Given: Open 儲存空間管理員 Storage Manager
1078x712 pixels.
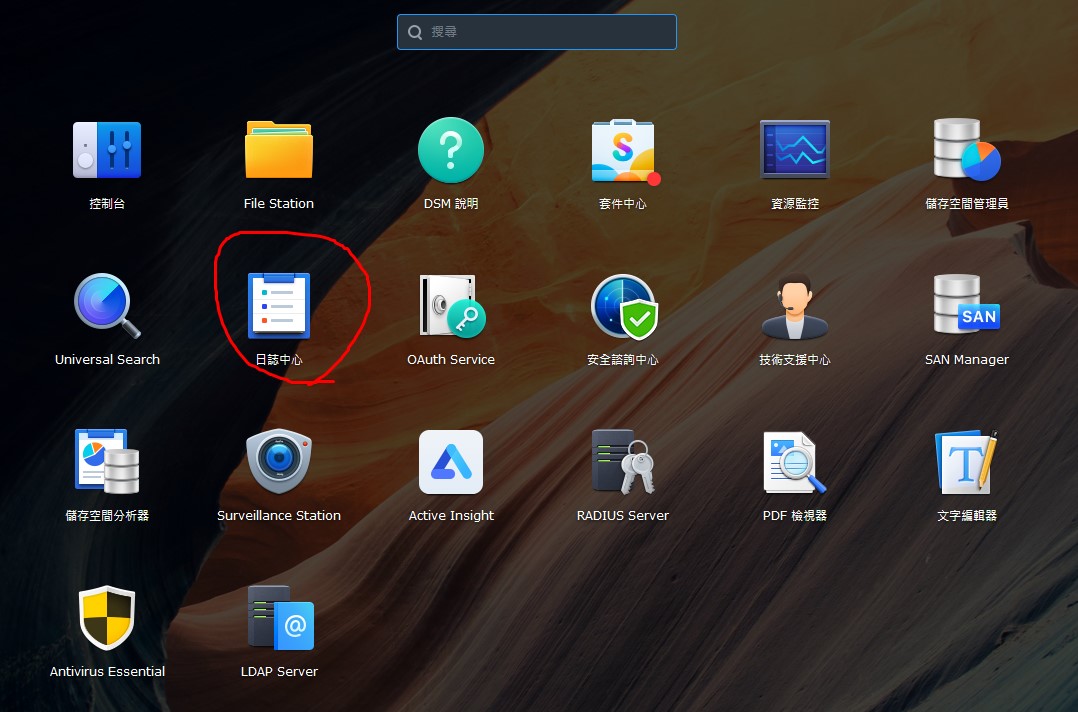Looking at the screenshot, I should [967, 151].
